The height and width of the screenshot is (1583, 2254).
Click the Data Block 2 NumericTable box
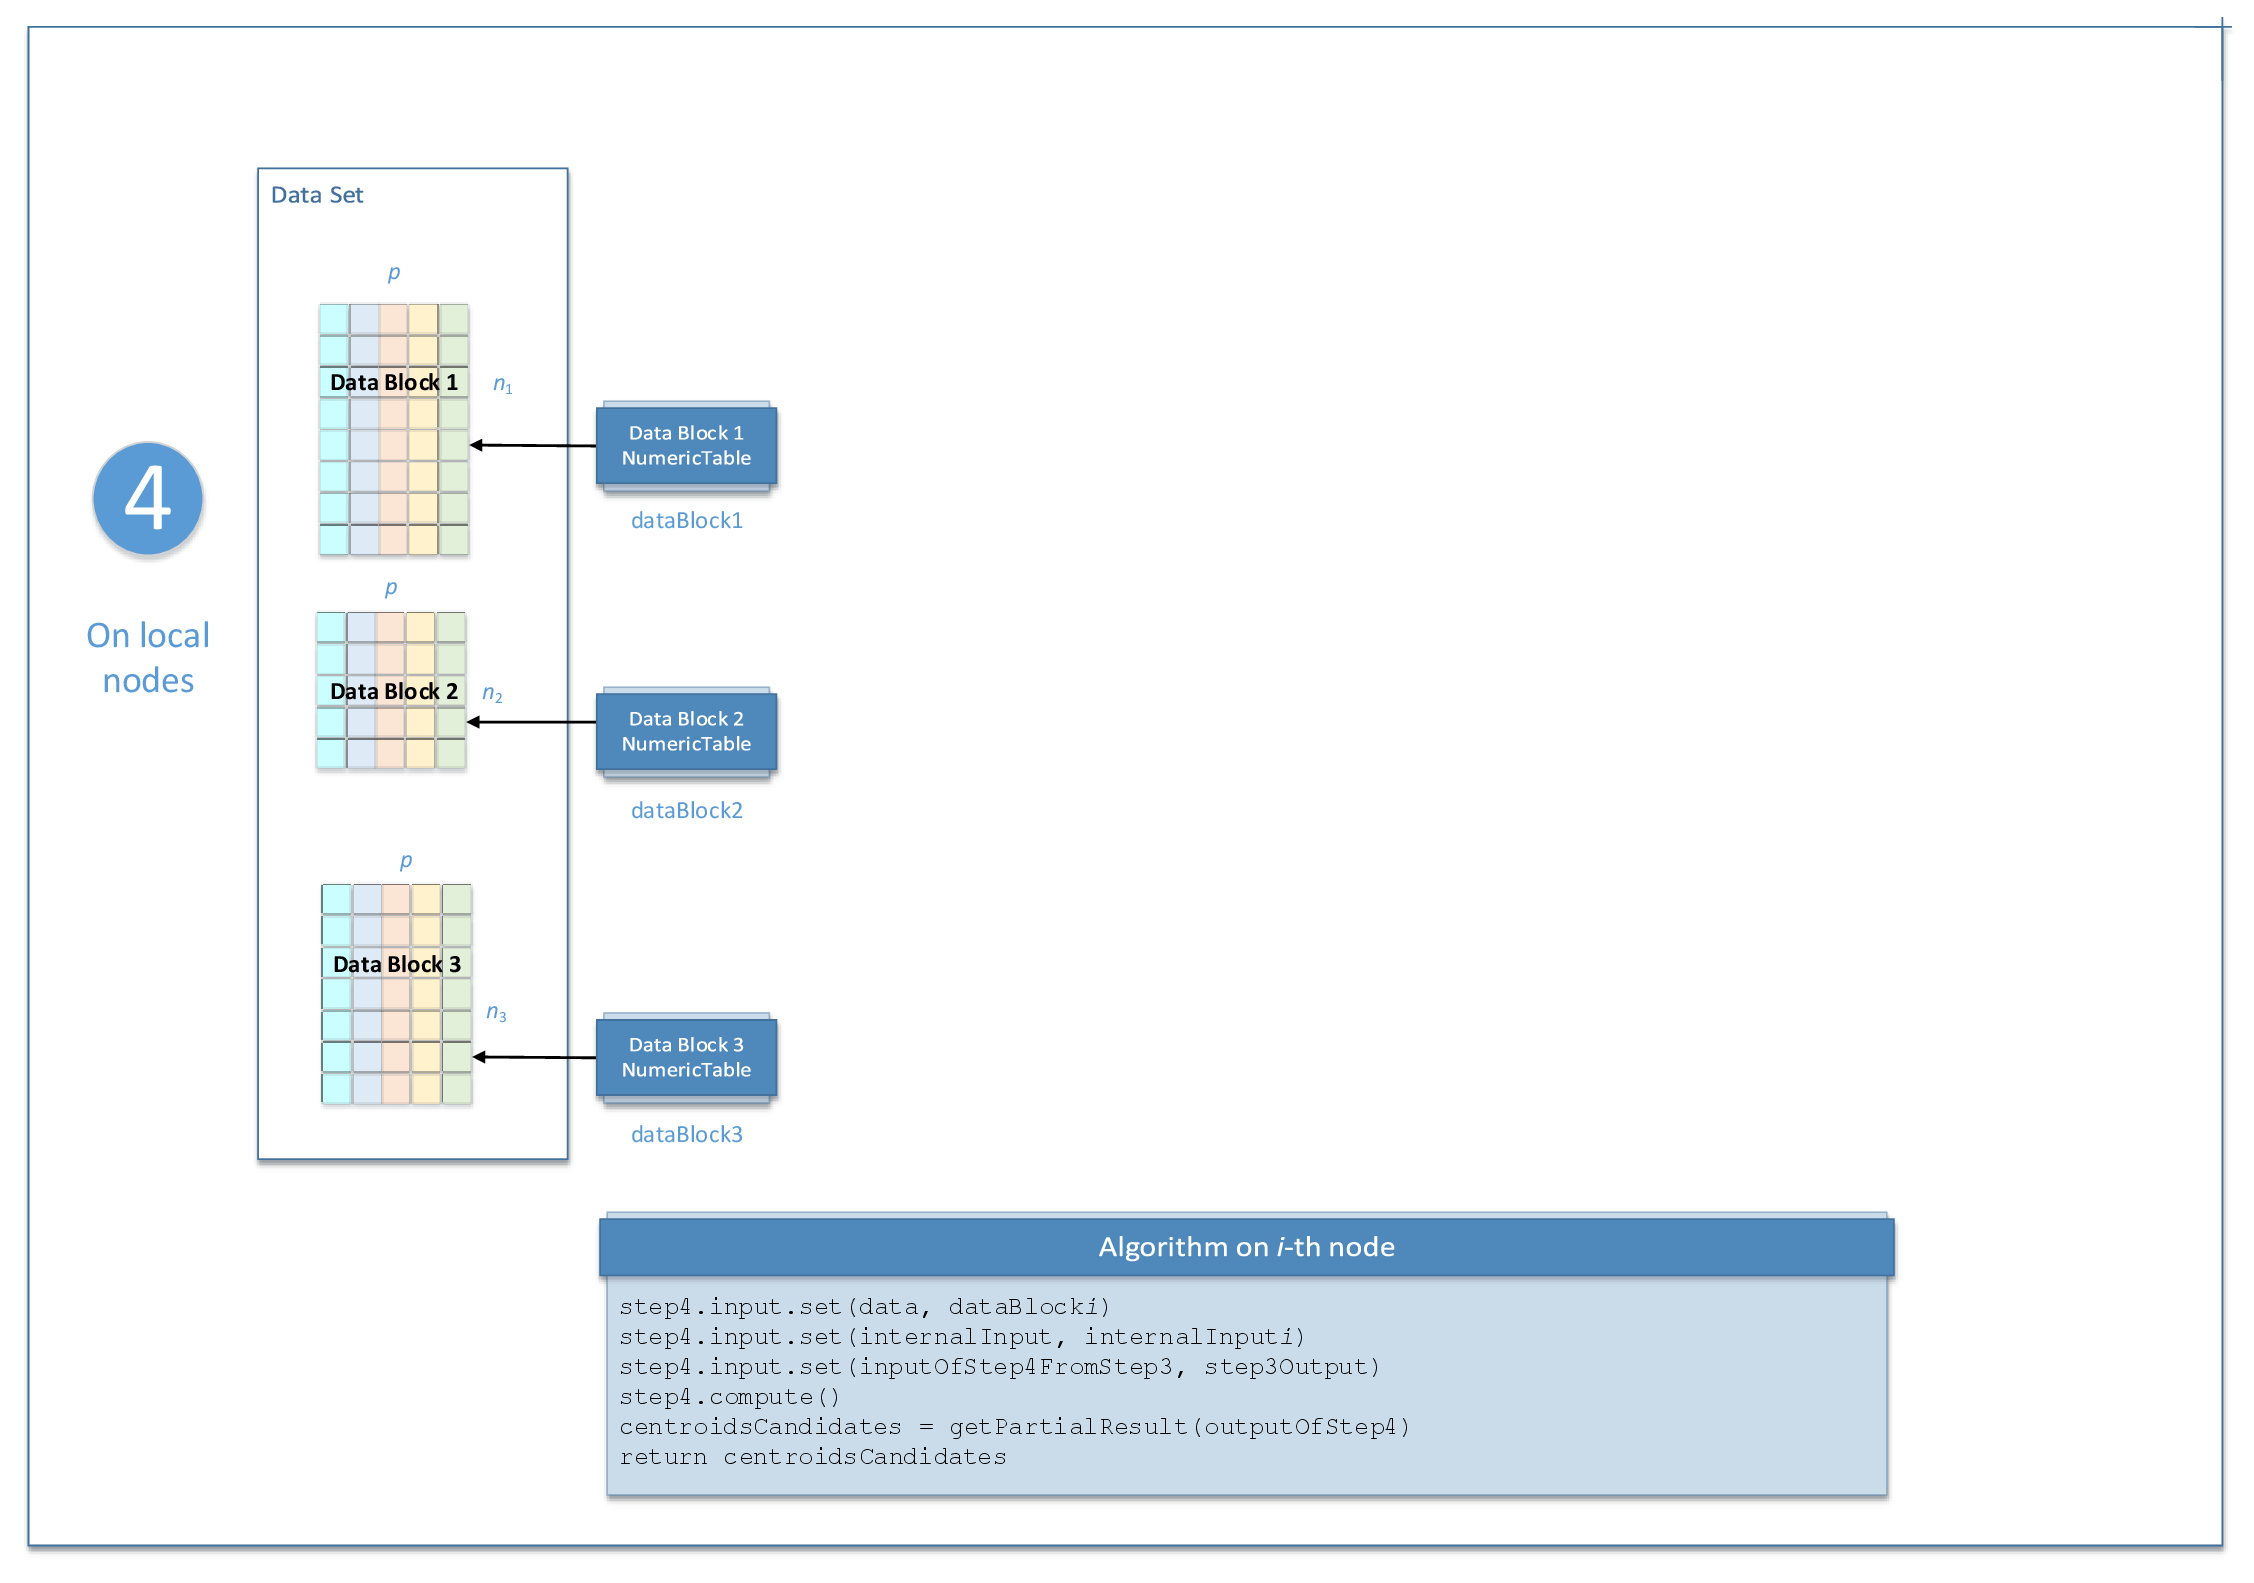point(686,731)
